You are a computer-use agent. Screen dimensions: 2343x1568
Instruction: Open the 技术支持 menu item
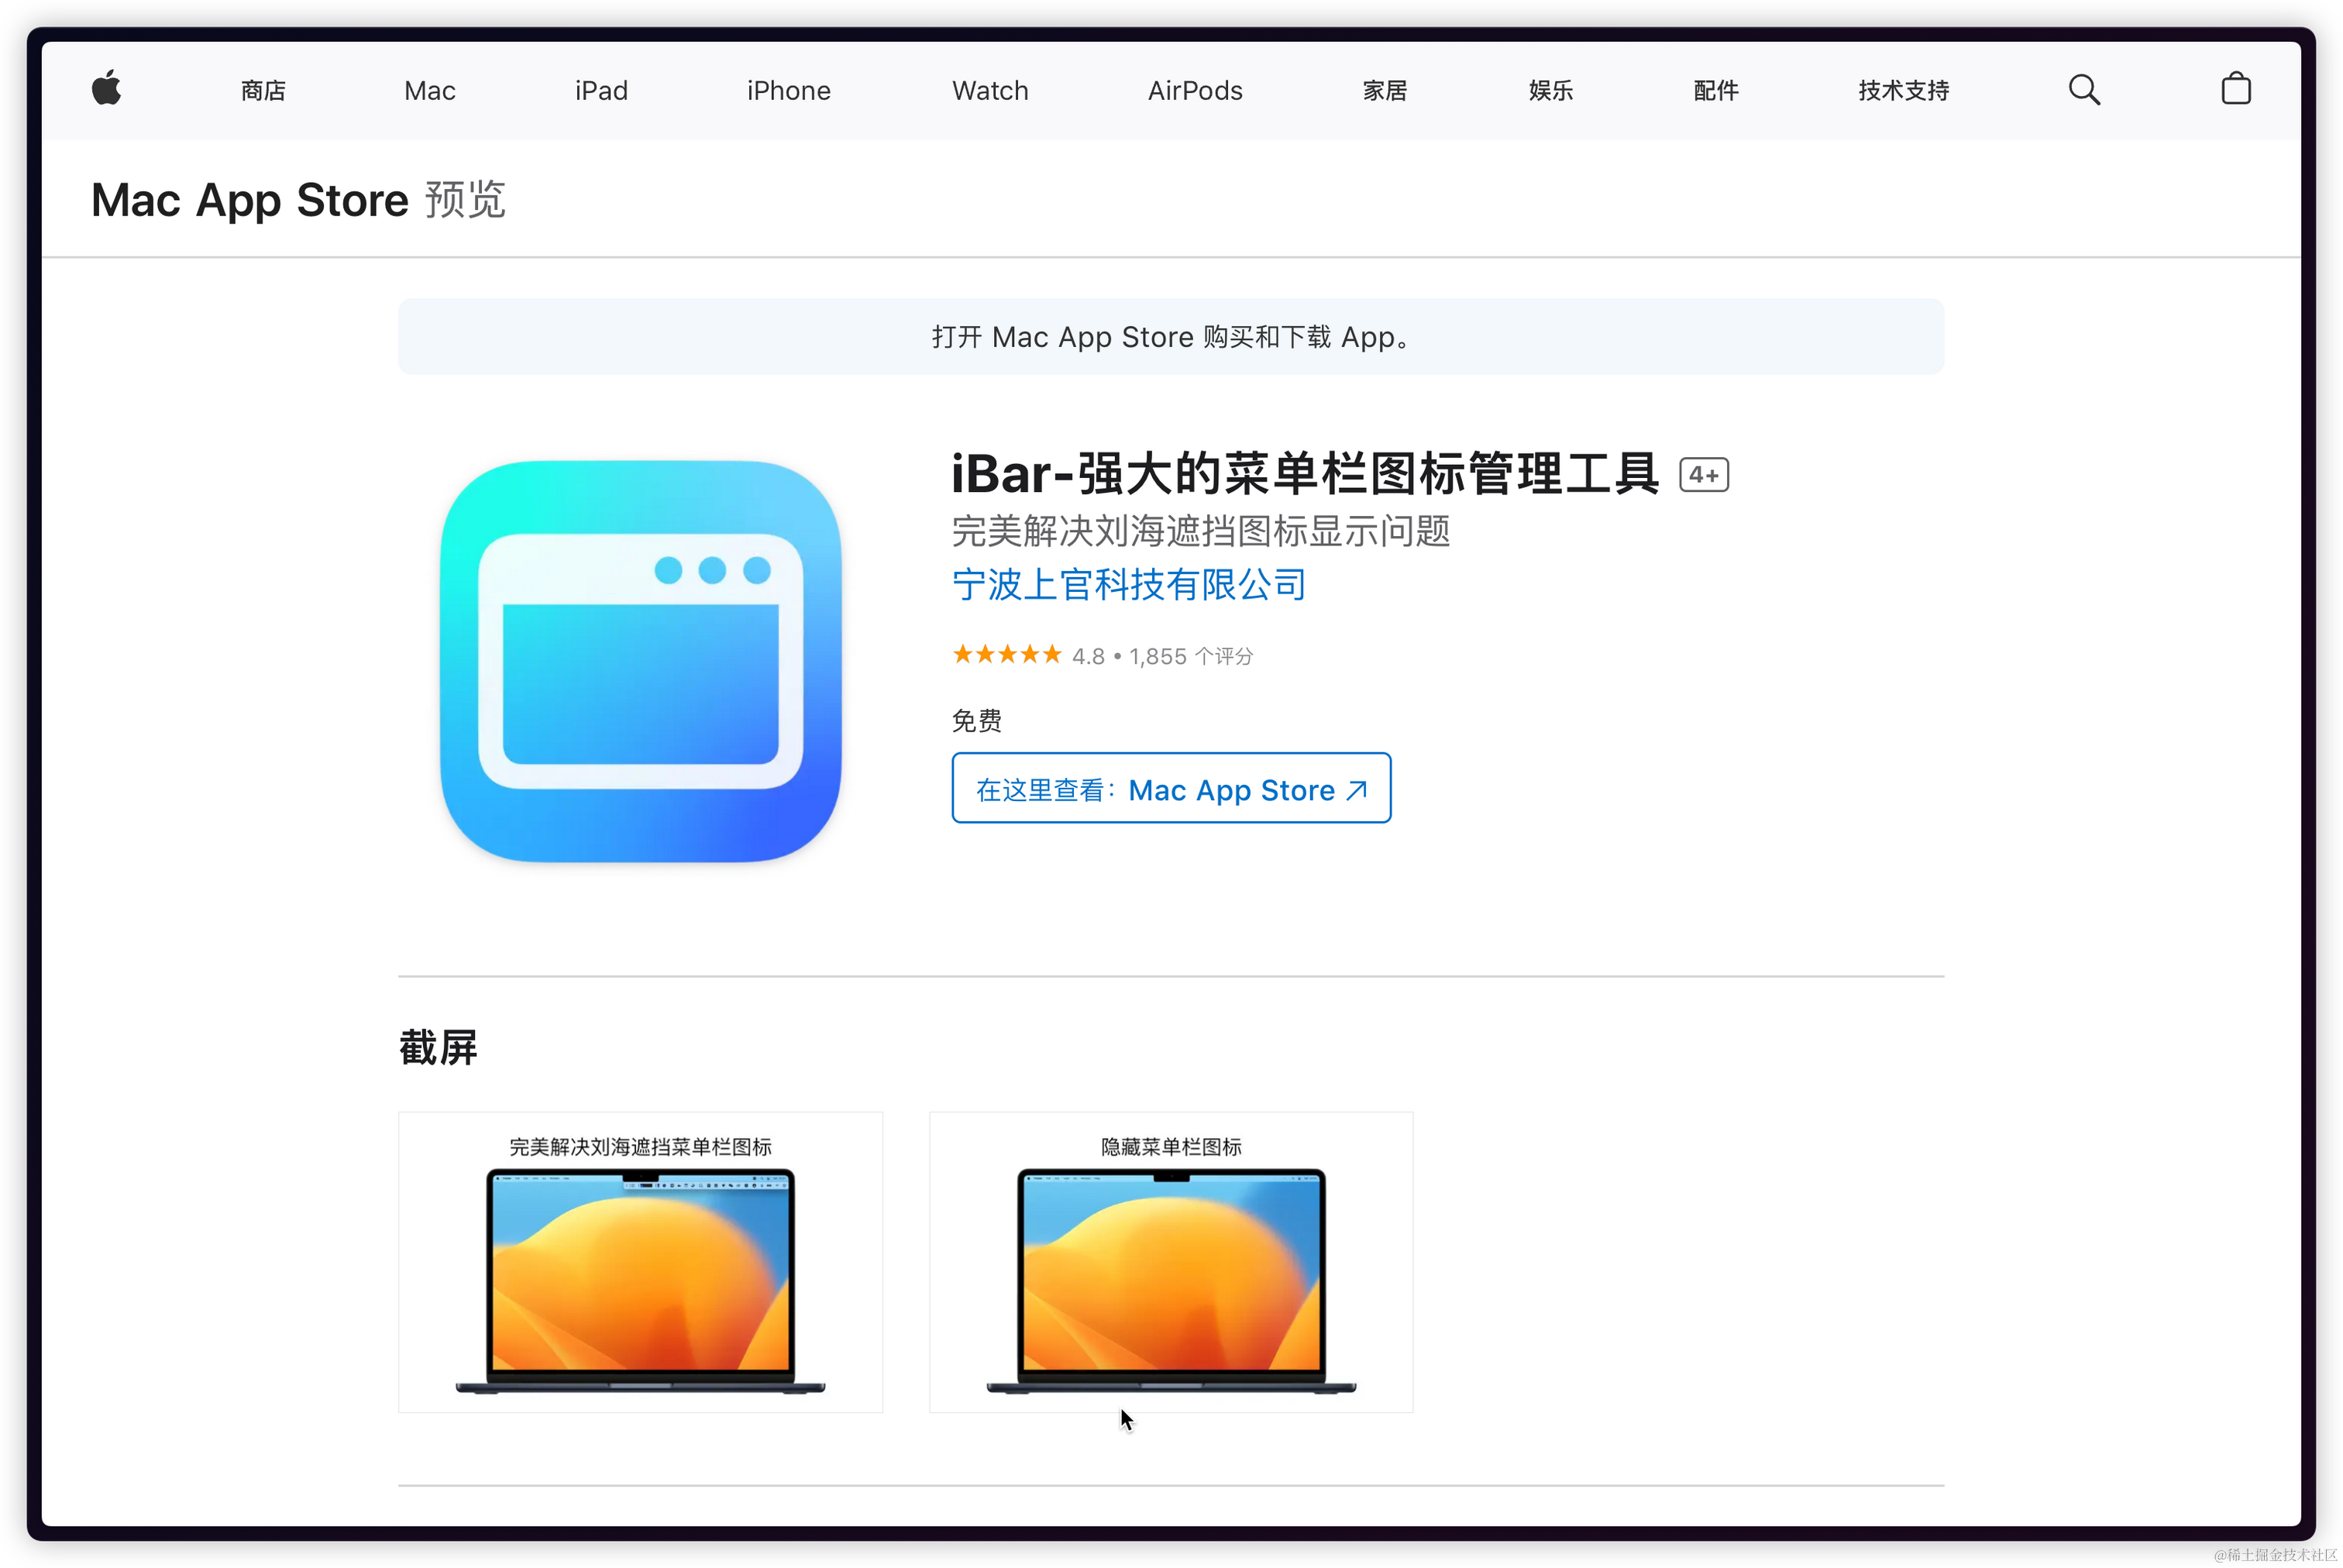click(1903, 91)
